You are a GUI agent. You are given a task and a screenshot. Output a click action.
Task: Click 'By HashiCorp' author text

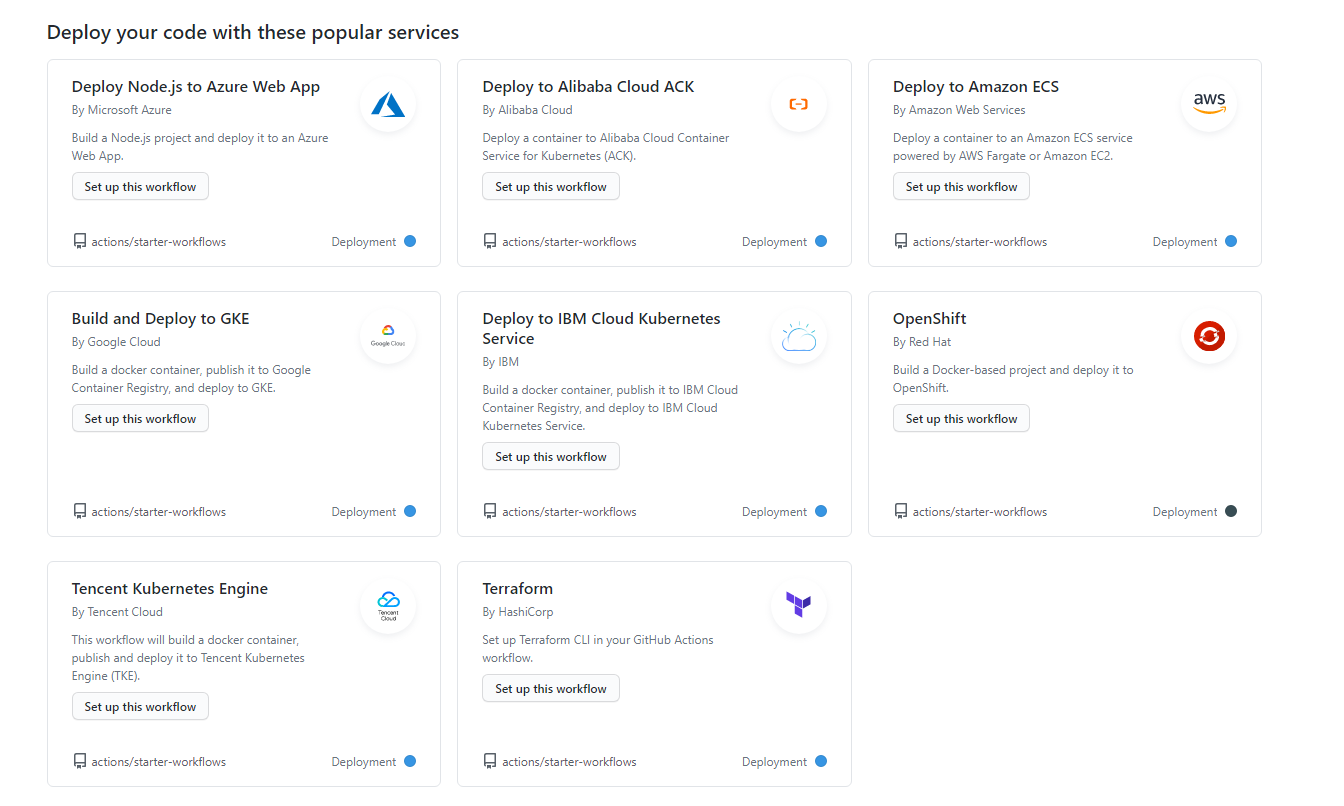point(518,612)
